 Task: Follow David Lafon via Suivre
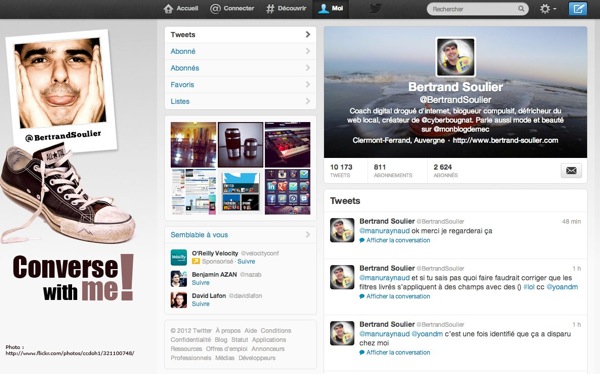coord(201,304)
